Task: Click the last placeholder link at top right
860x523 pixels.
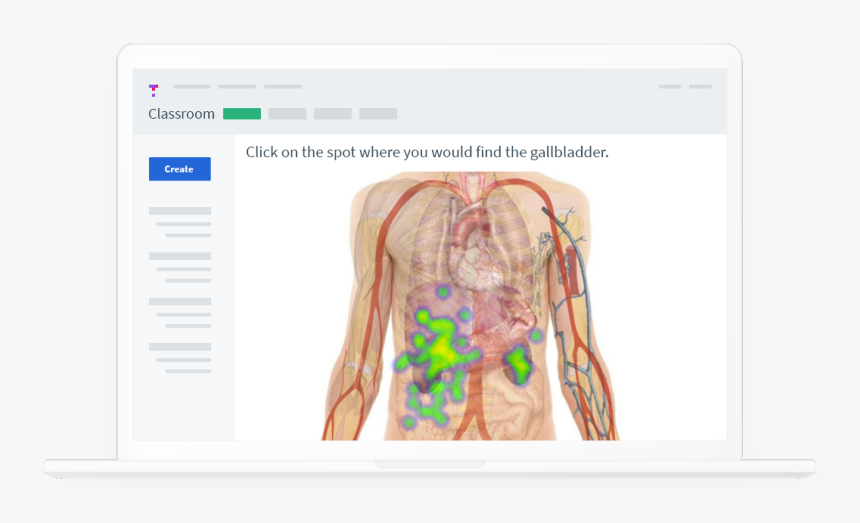Action: tap(700, 87)
